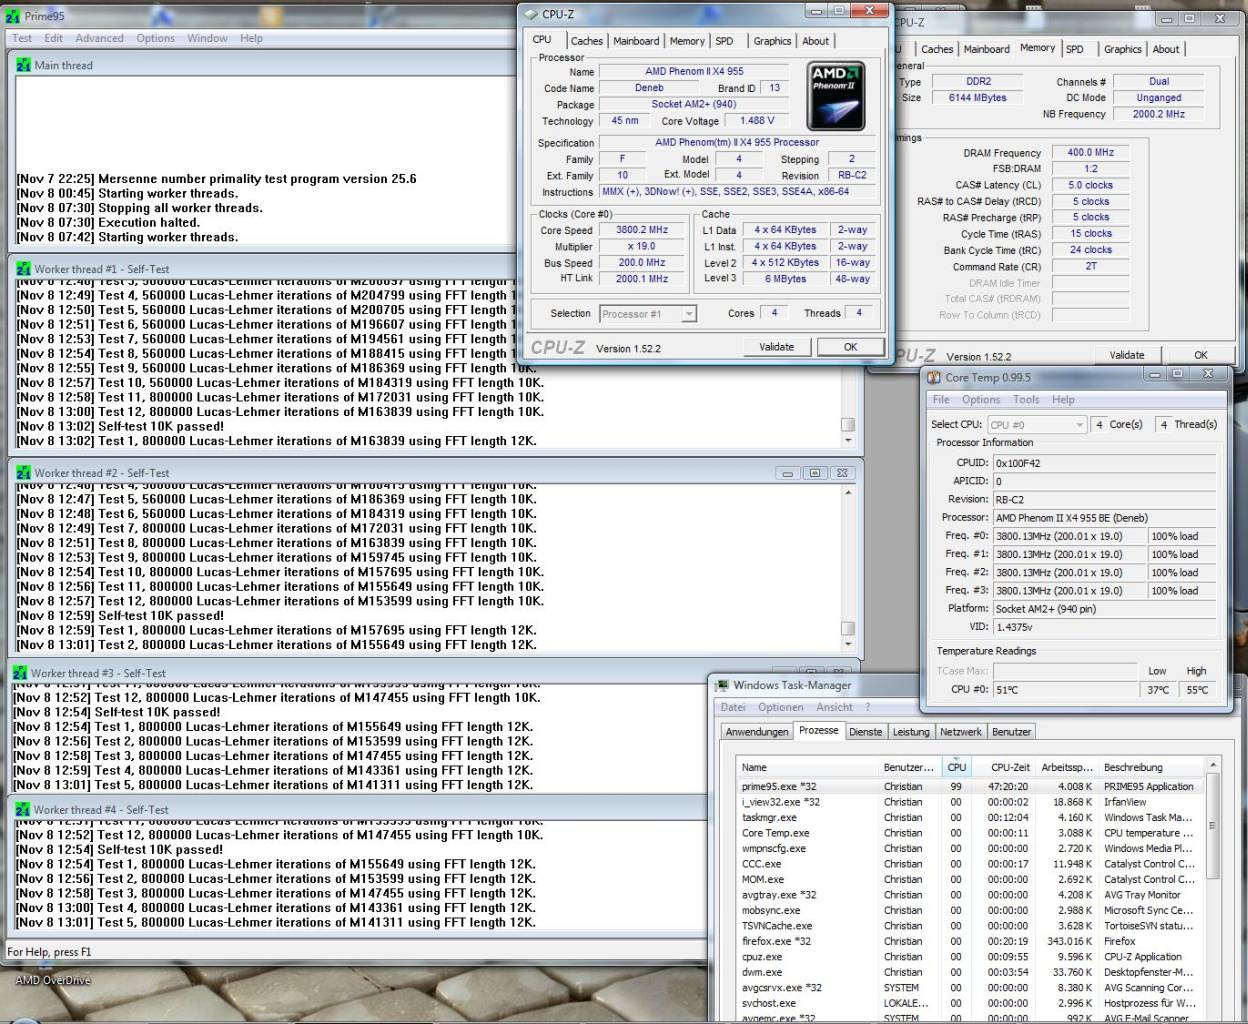
Task: Maximize the Worker thread #2 window
Action: point(814,473)
